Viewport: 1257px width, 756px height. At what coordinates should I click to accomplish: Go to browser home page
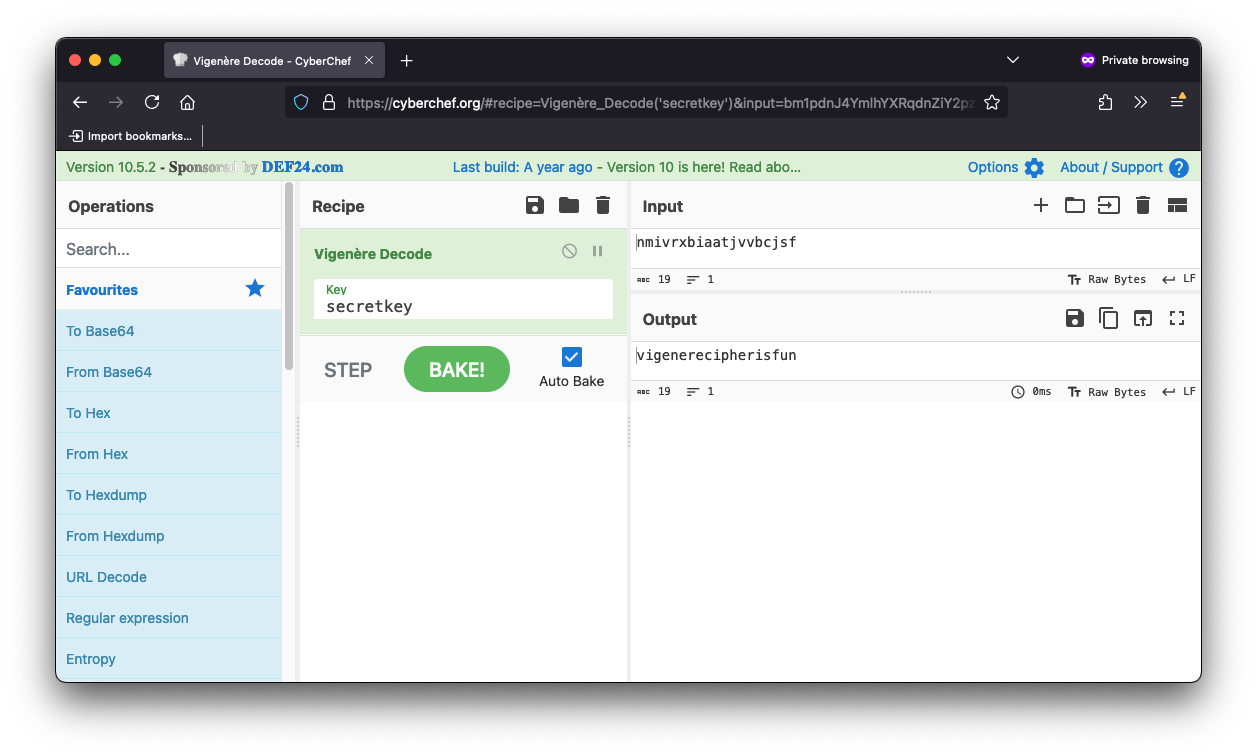point(187,102)
